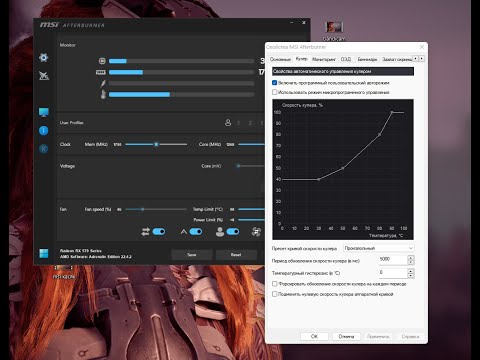
Task: Increase temperature hysteresis with up arrow
Action: [x=411, y=271]
